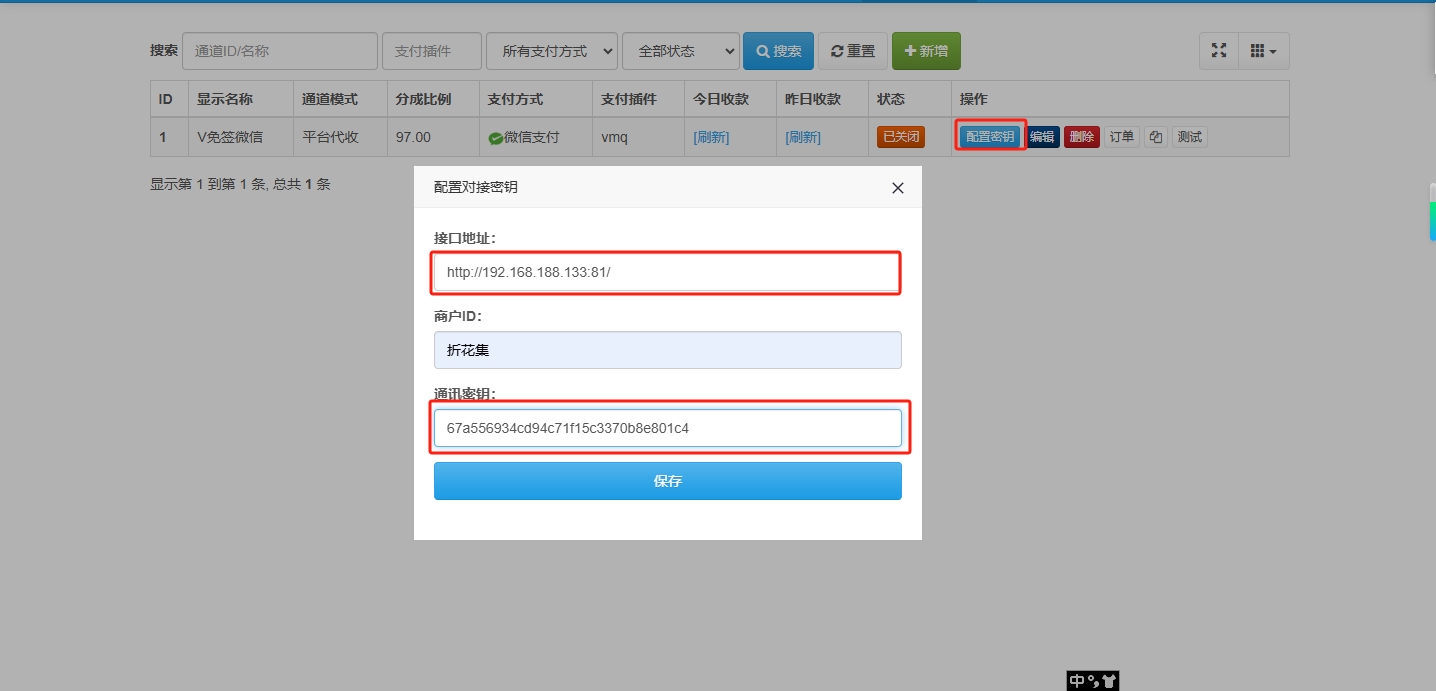This screenshot has height=691, width=1436.
Task: Click the magnifier search icon on 搜索 button
Action: click(761, 50)
